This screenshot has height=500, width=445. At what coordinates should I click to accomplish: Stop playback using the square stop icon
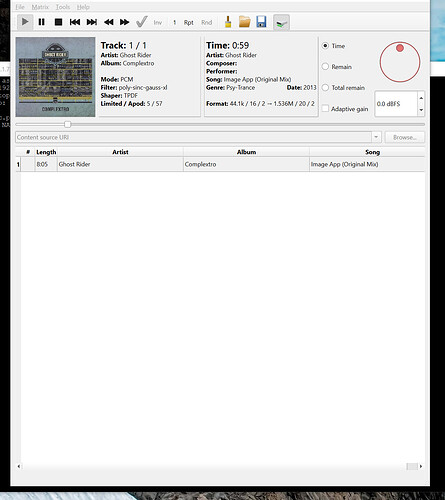tap(58, 22)
